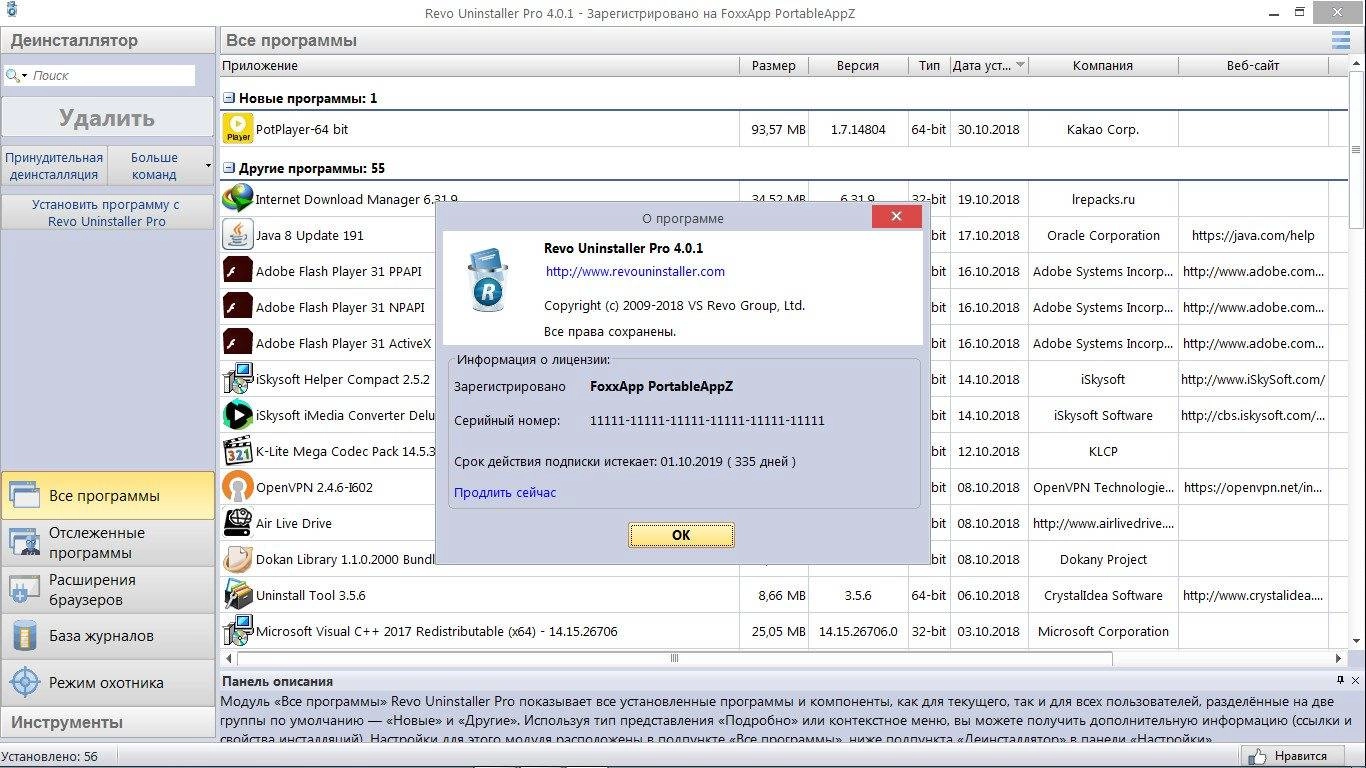This screenshot has width=1366, height=768.
Task: Click the 'Dokany Project' company cell
Action: coord(1103,559)
